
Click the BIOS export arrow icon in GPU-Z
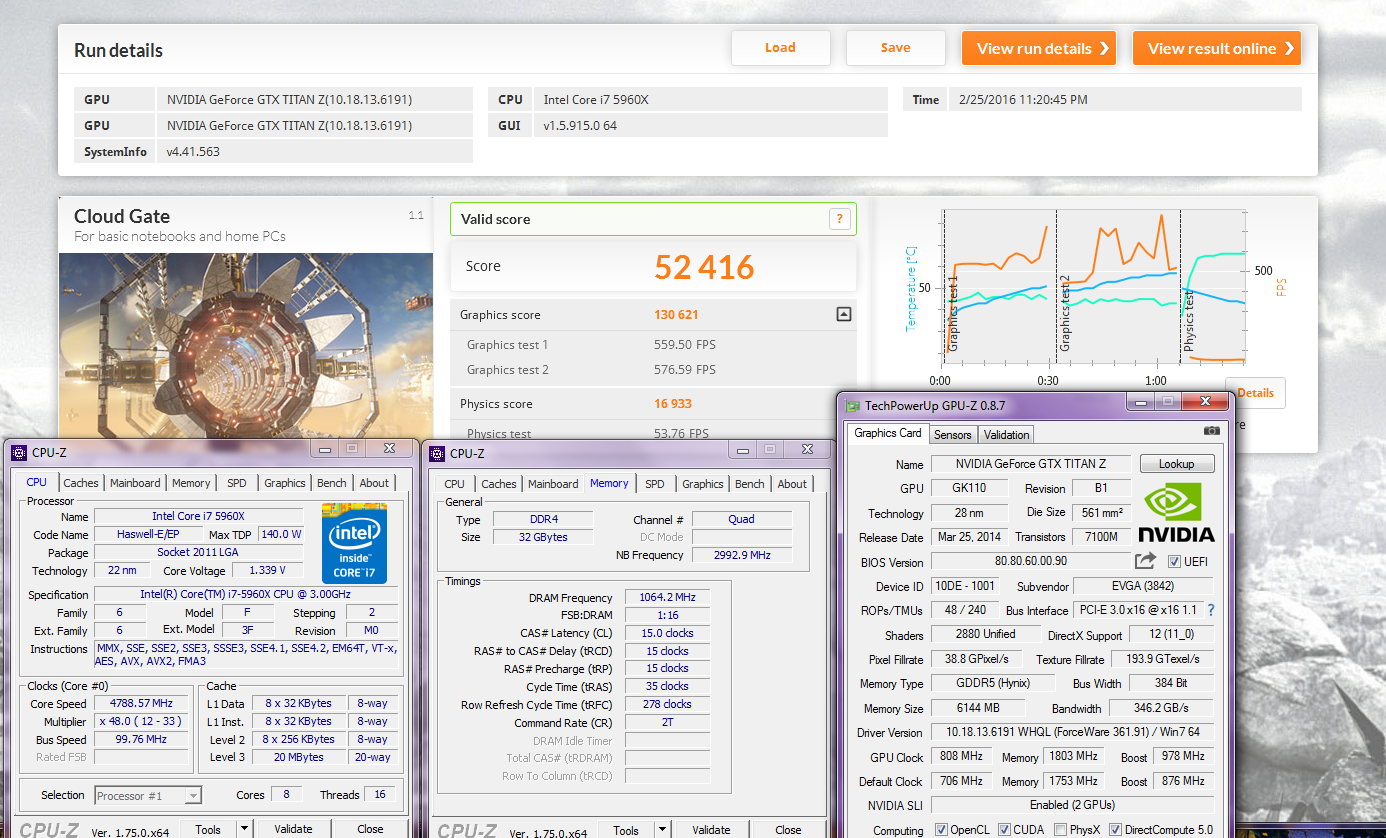1146,561
